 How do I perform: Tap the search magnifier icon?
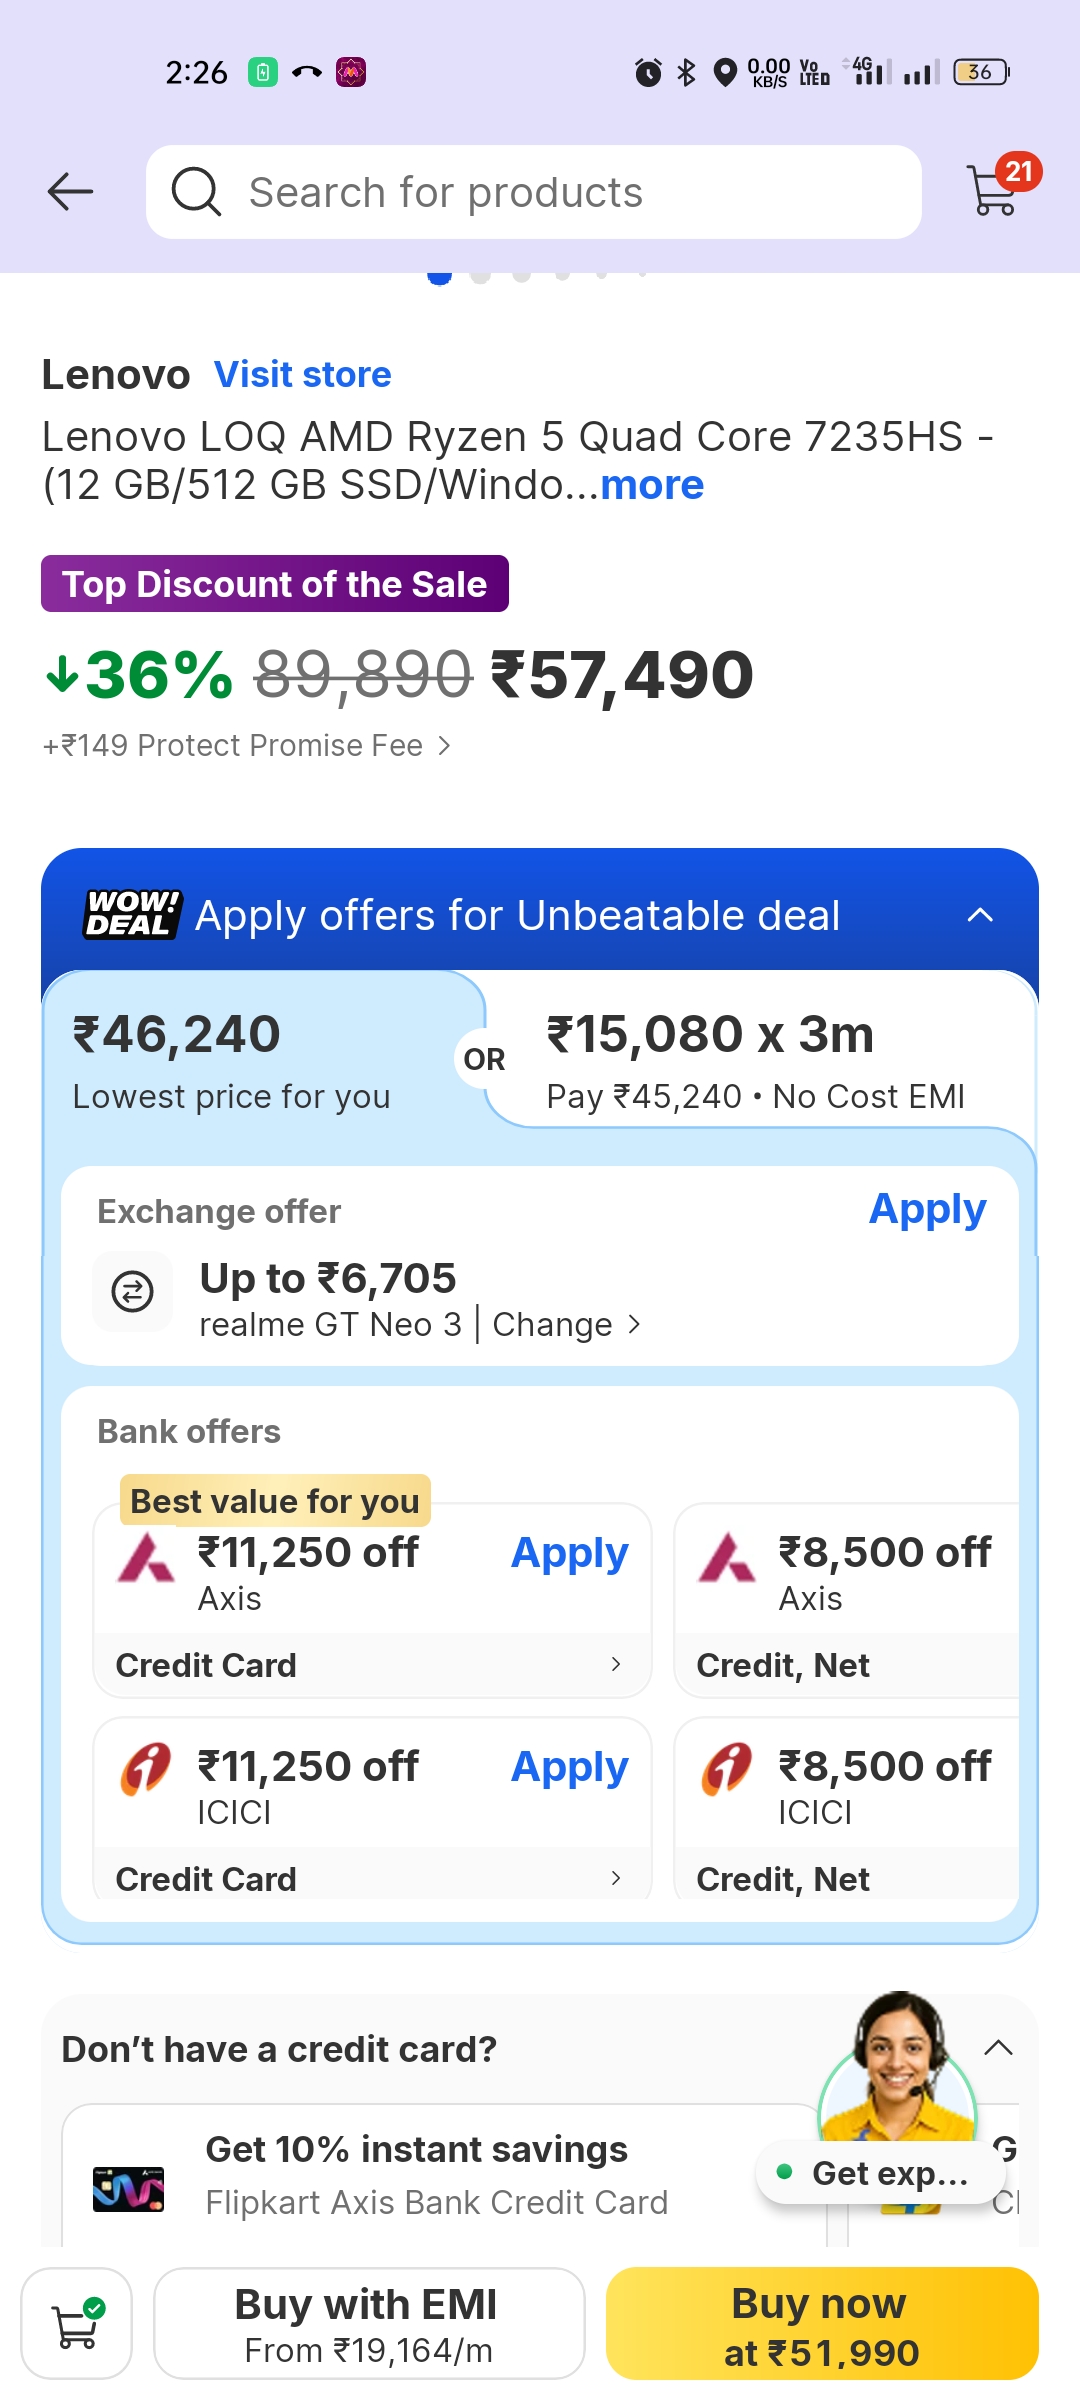click(196, 192)
